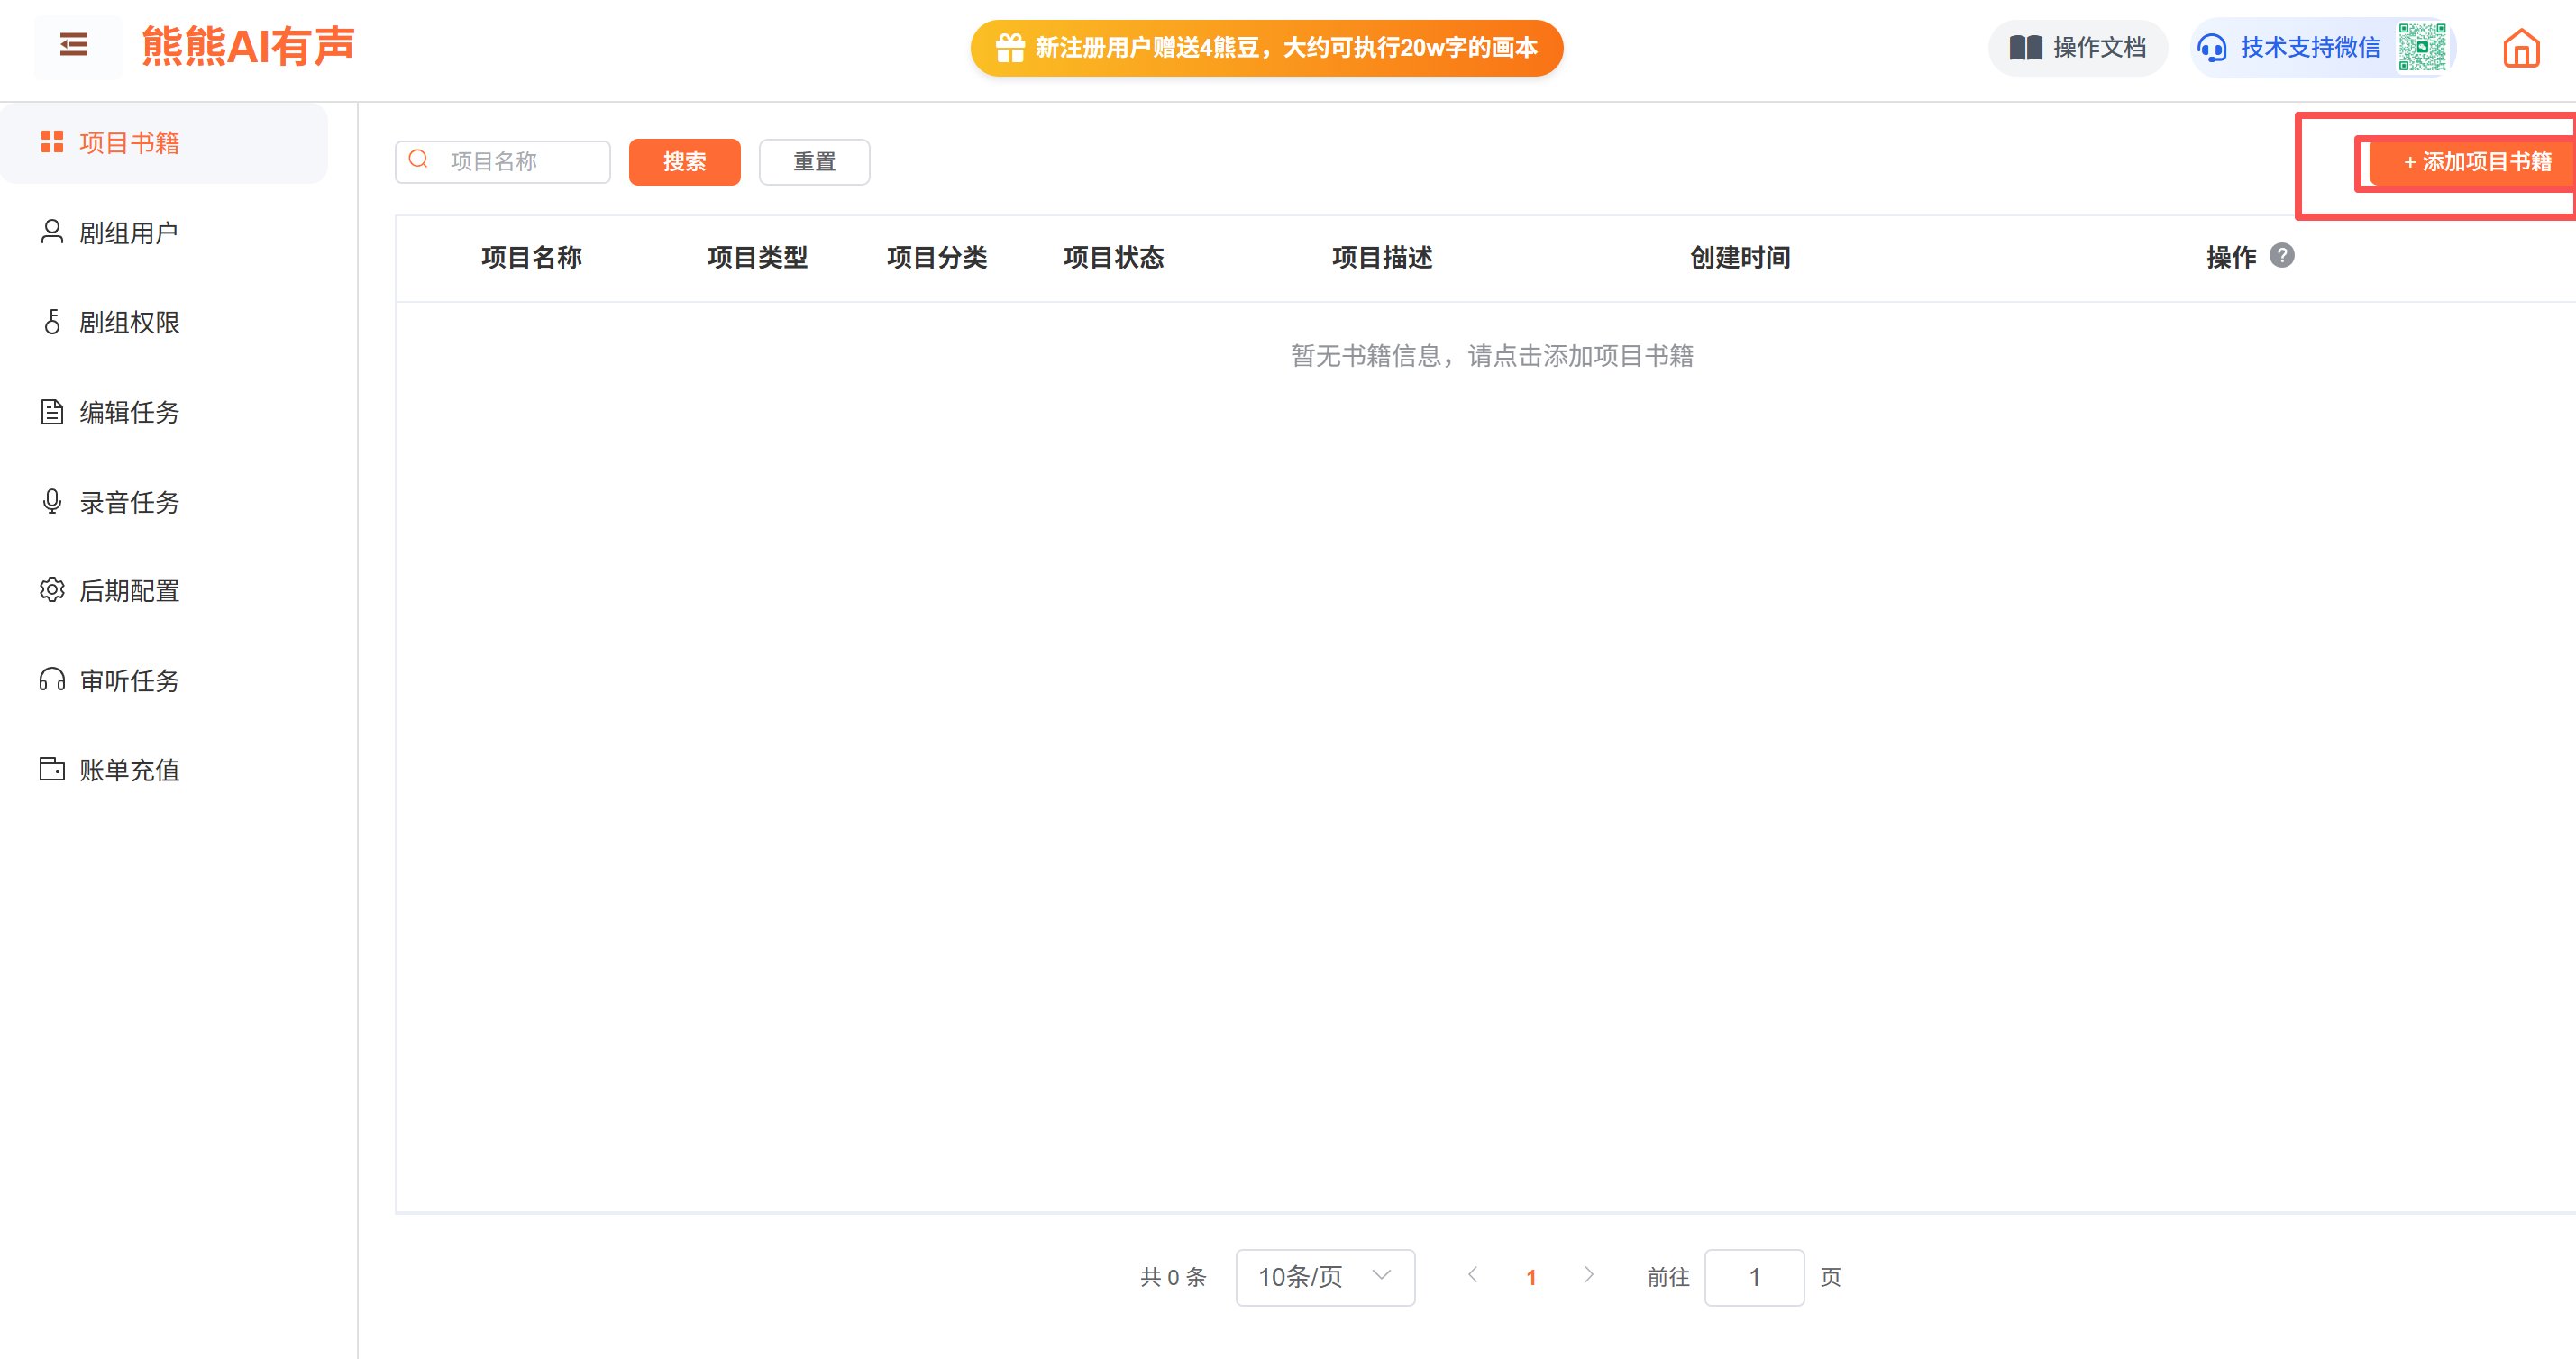Go to 编辑任务 page

pyautogui.click(x=129, y=412)
